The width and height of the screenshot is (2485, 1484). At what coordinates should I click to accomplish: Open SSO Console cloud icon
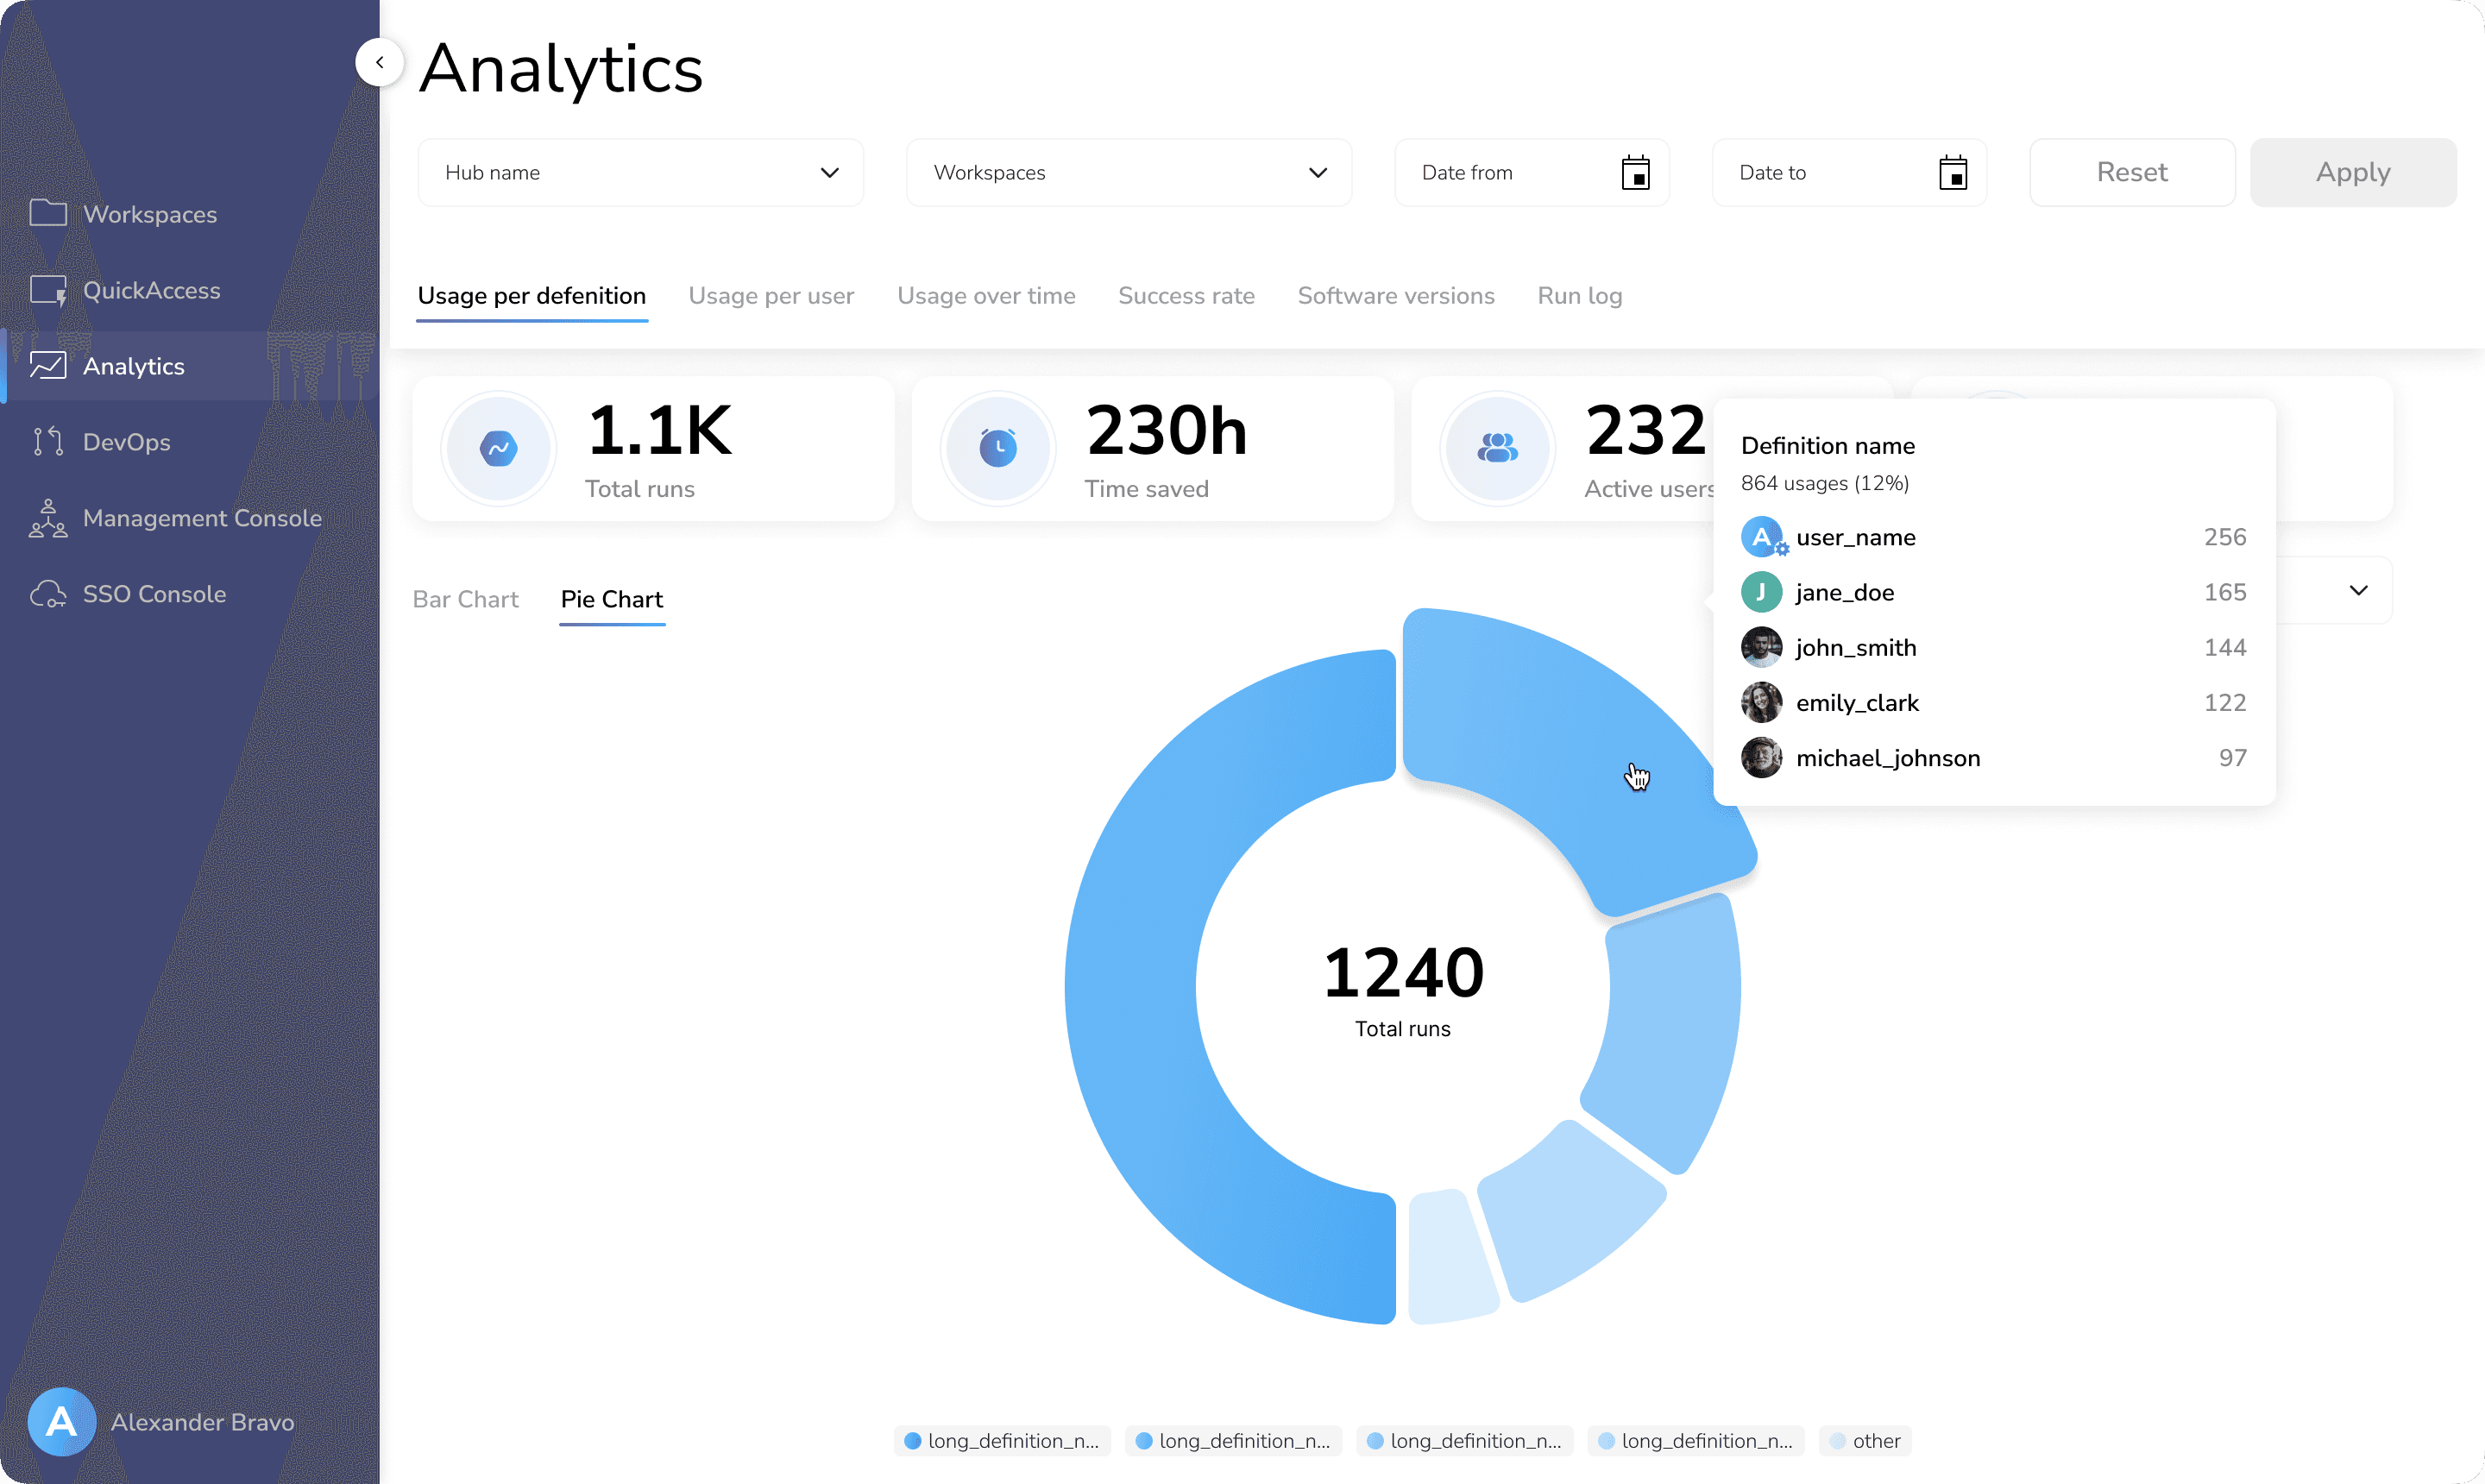(x=48, y=594)
